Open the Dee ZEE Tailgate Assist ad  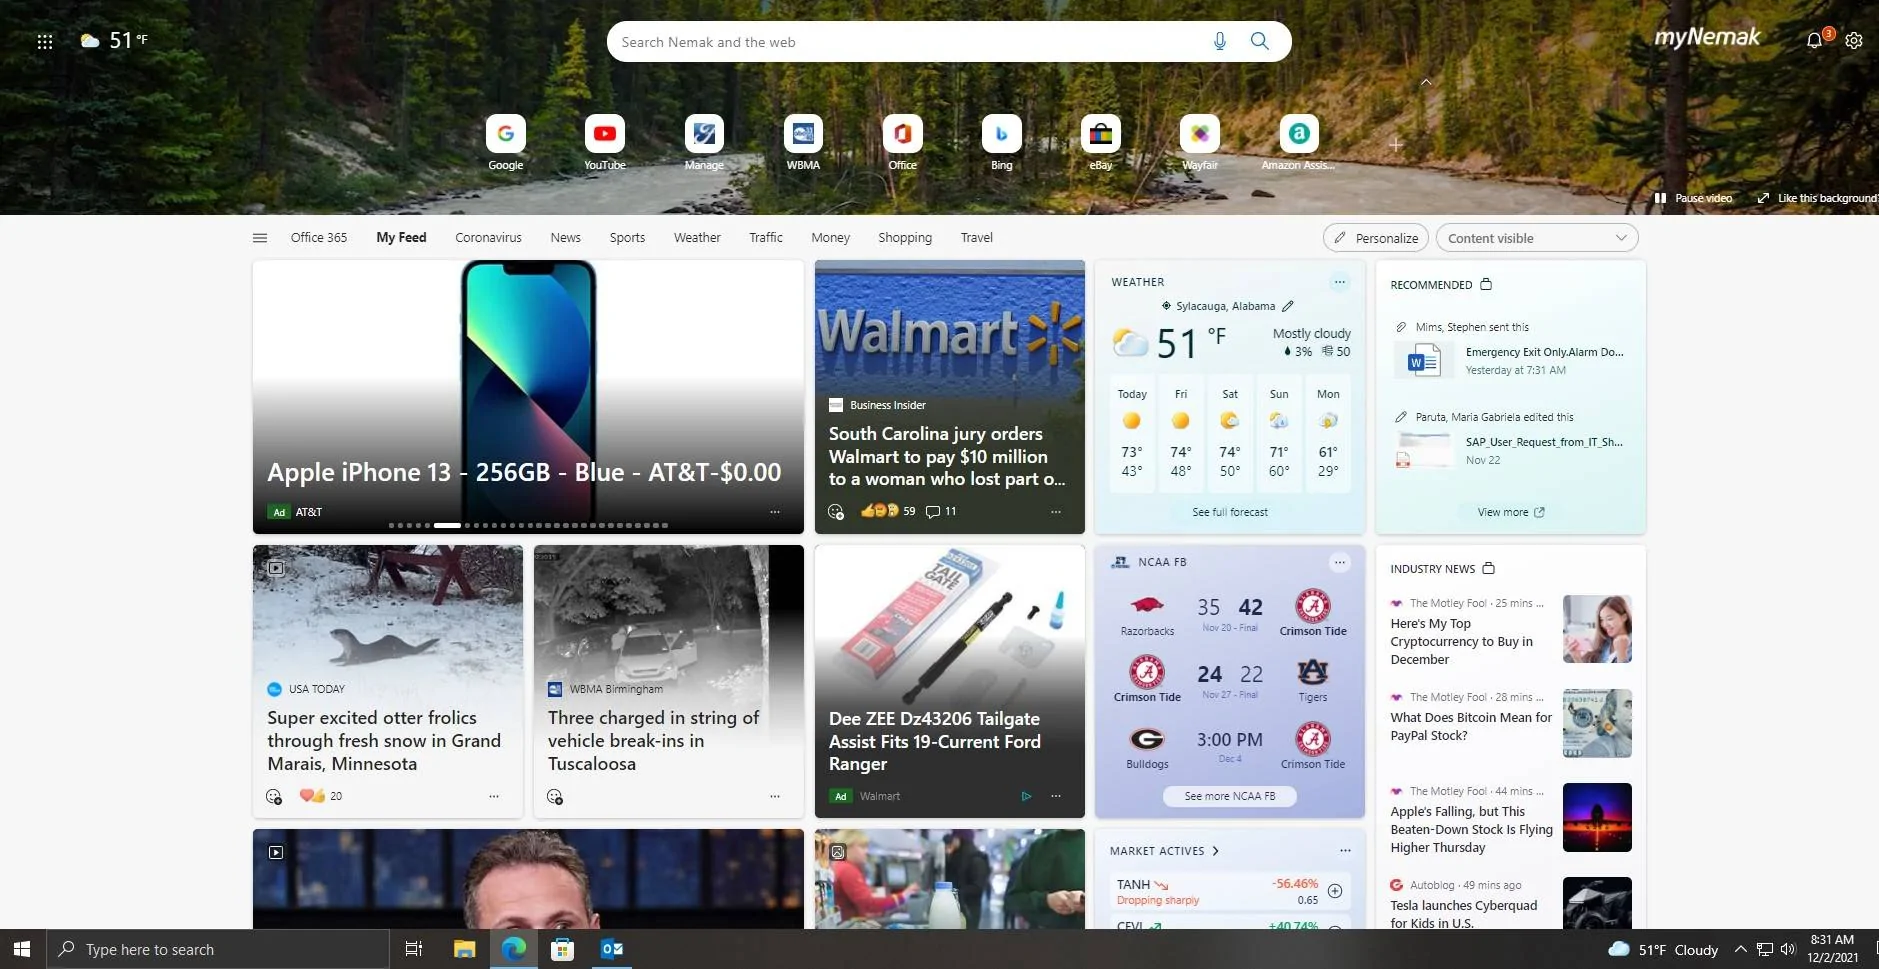(x=950, y=681)
